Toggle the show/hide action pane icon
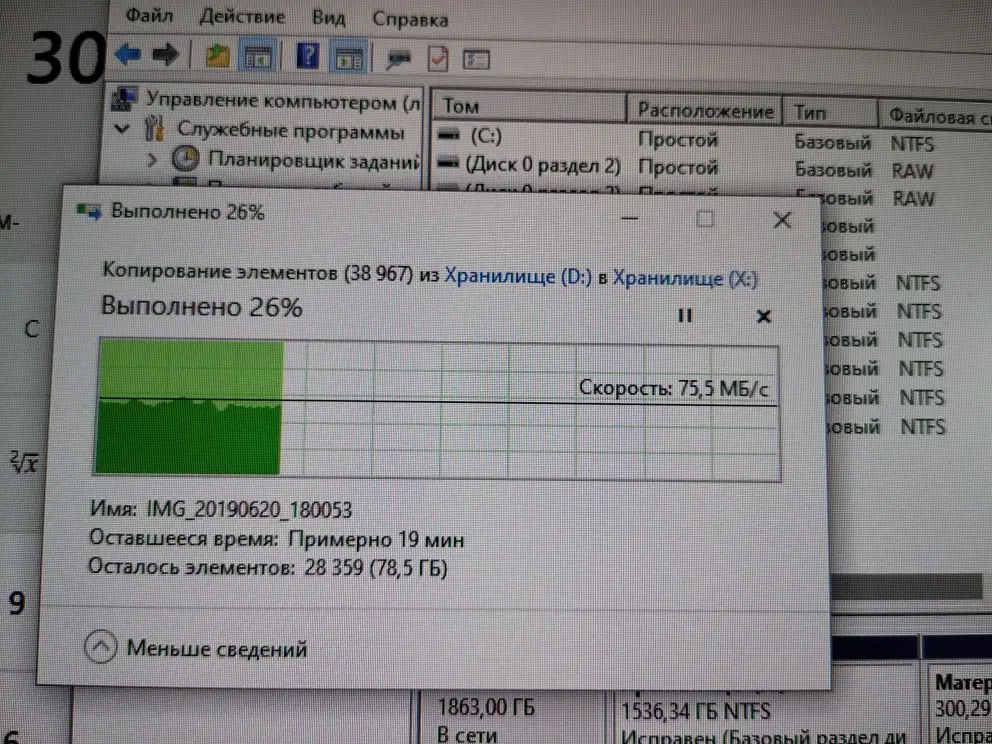992x744 pixels. tap(349, 59)
